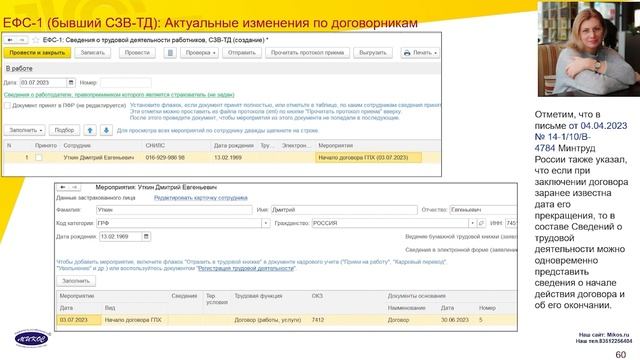Select the document date 30.06.2023 cell

[x=455, y=320]
